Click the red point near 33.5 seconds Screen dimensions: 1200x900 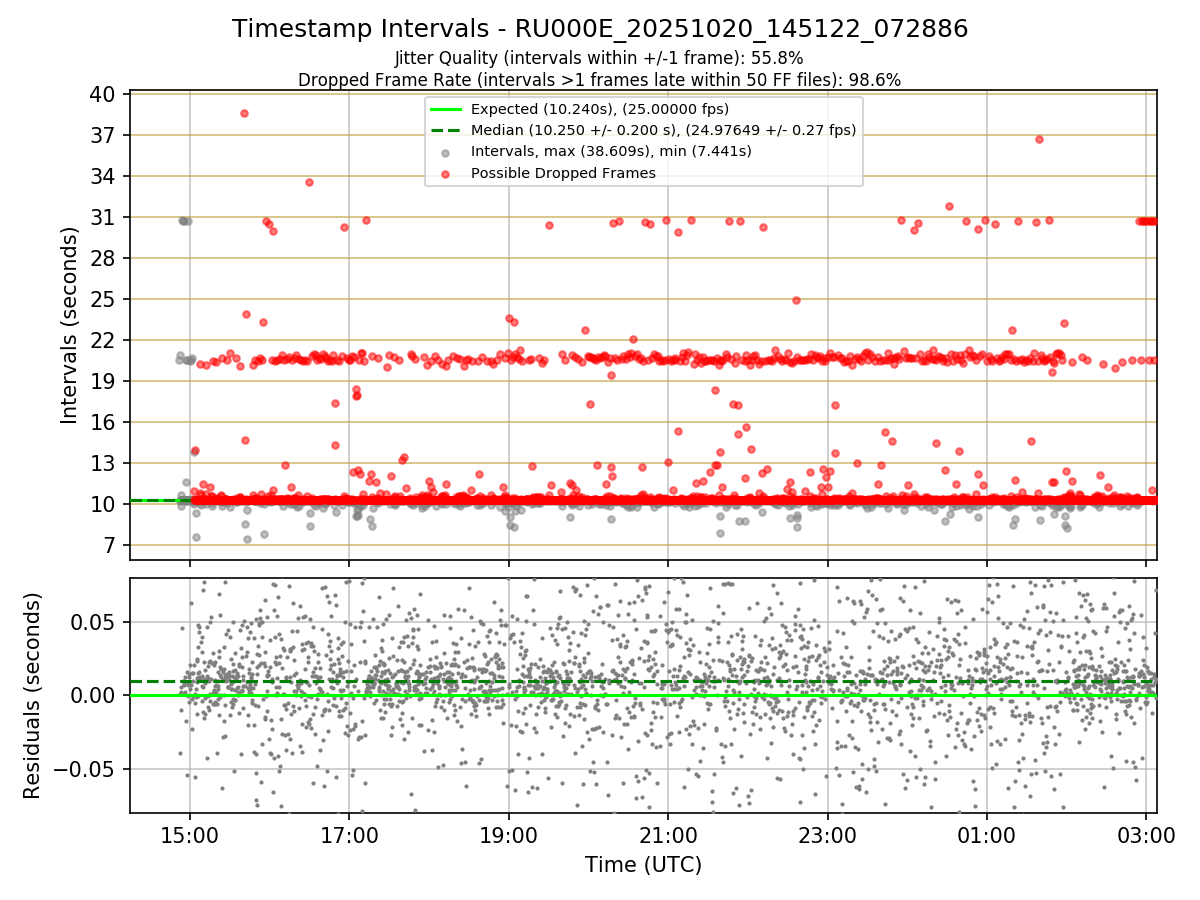309,182
